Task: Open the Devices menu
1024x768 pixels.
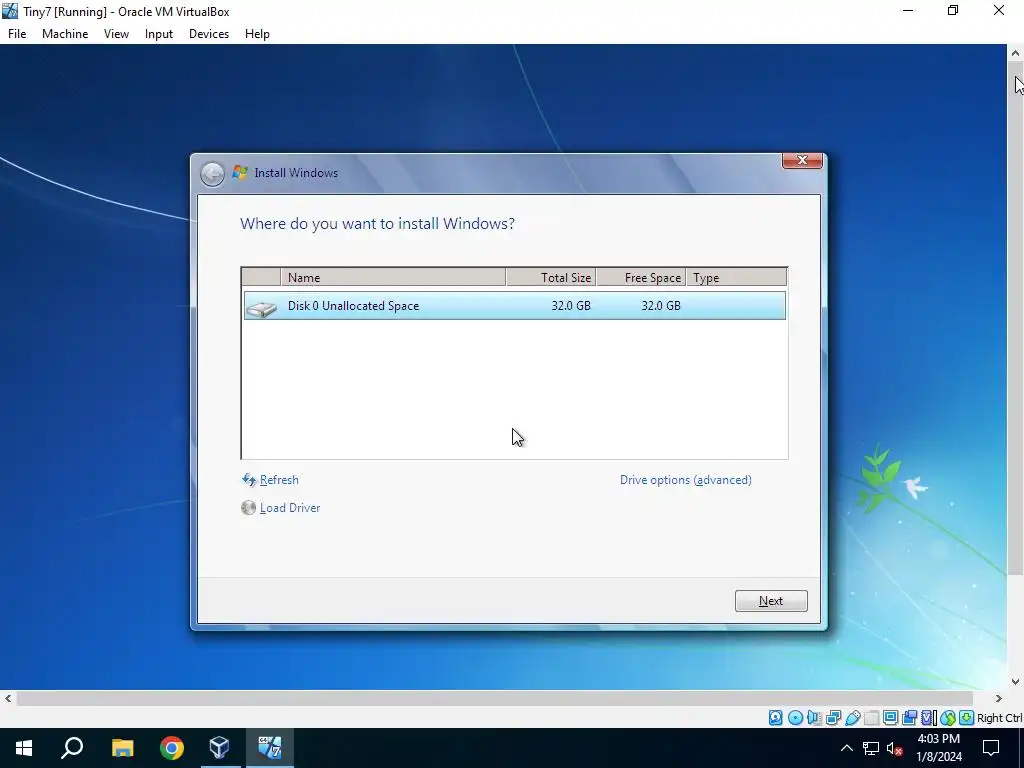Action: (209, 34)
